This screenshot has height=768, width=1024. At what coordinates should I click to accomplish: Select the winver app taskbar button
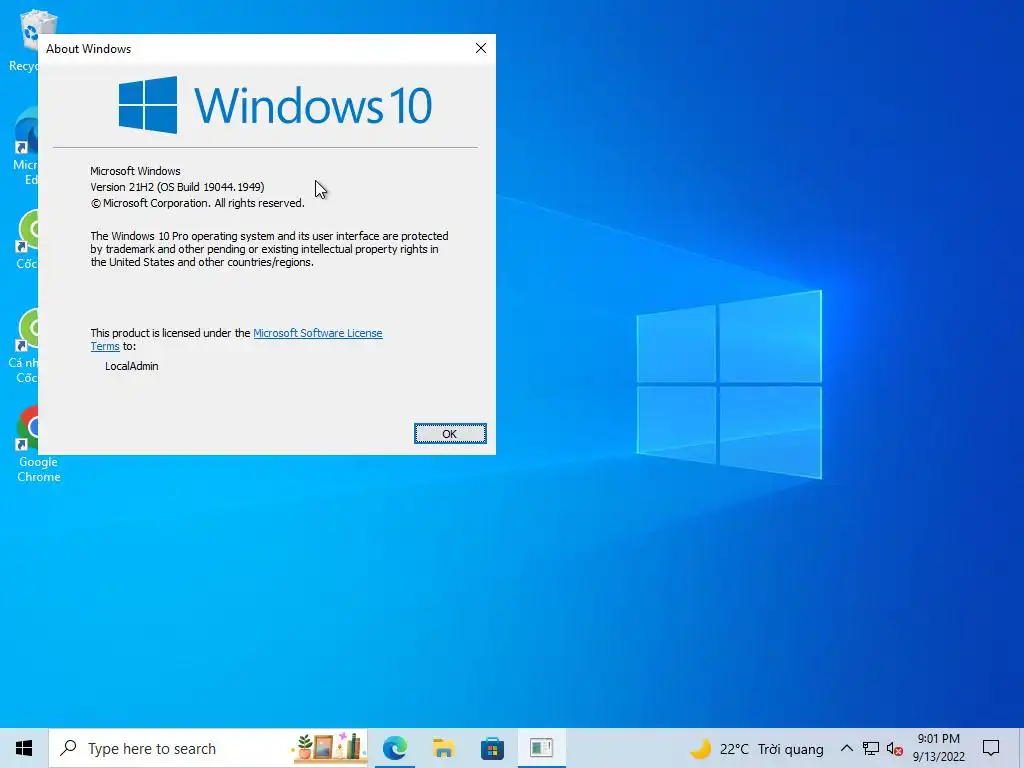tap(541, 748)
